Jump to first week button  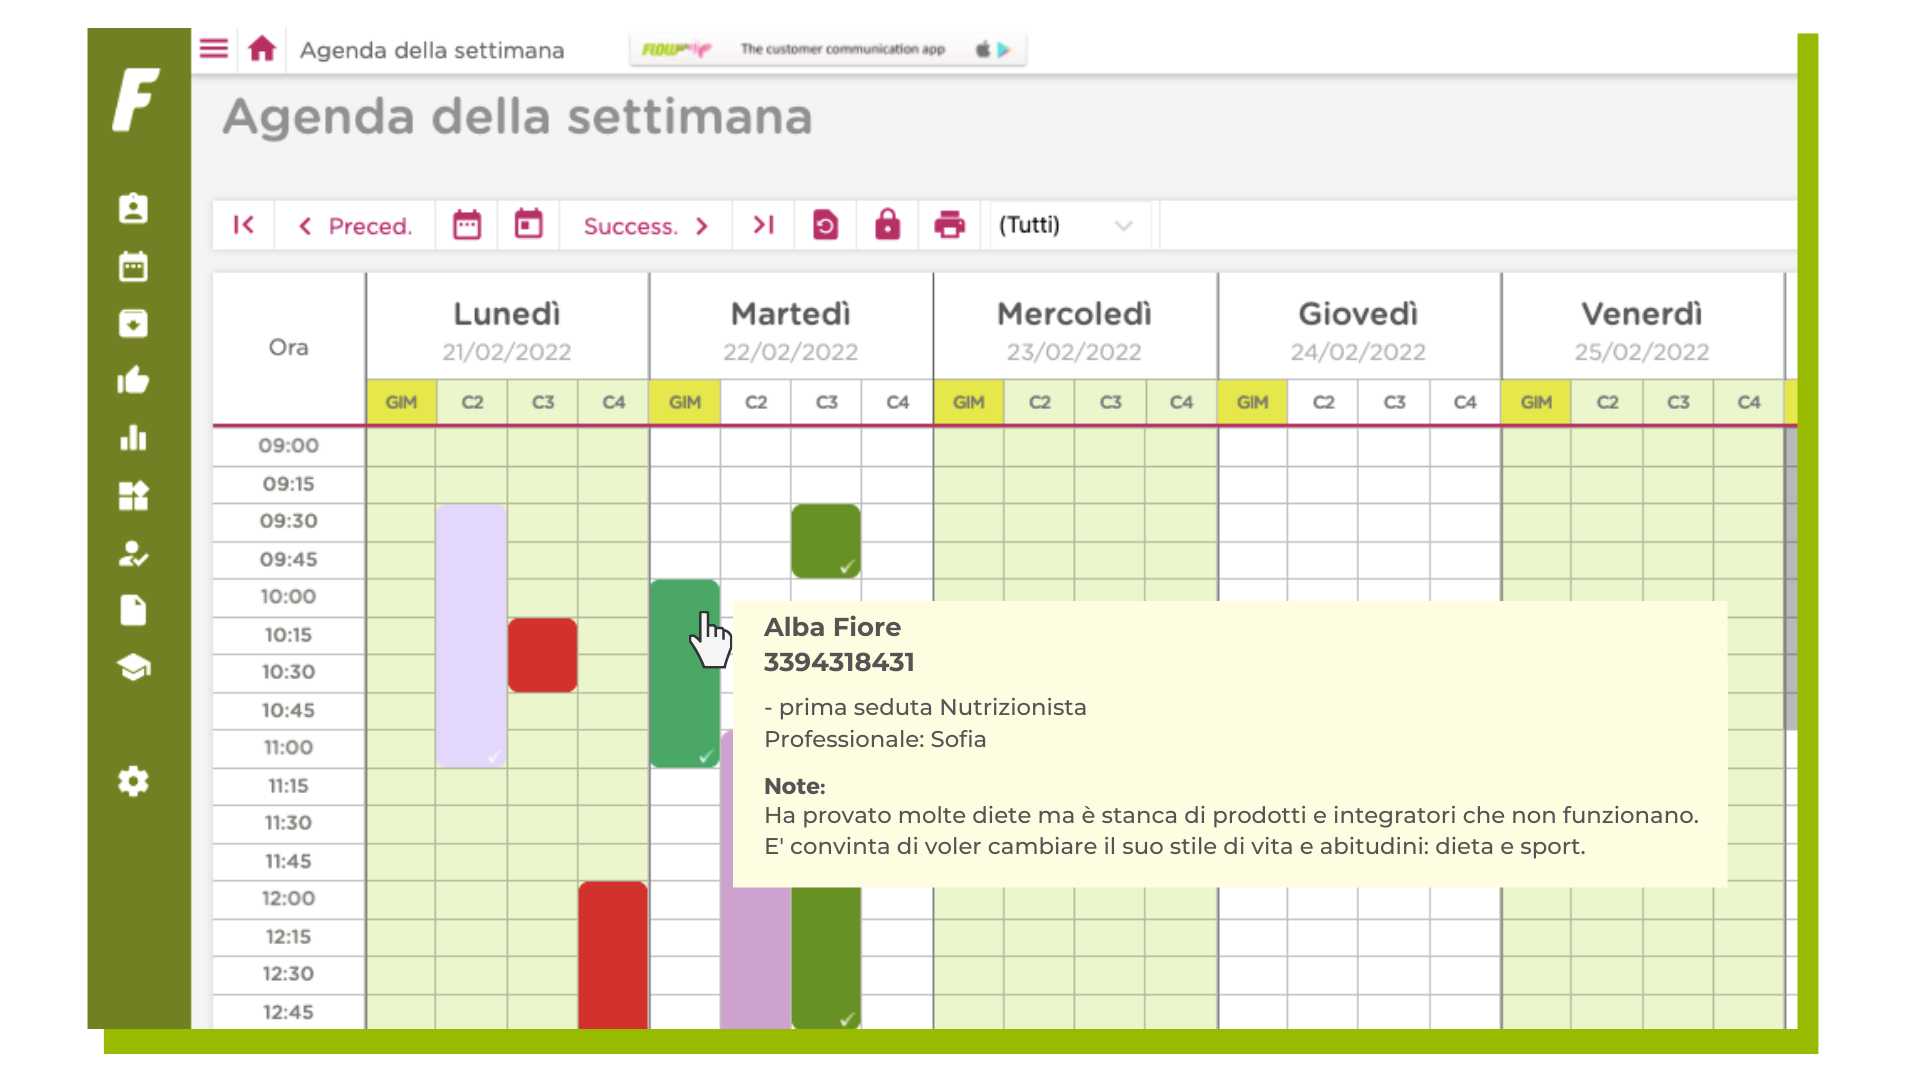[x=243, y=225]
